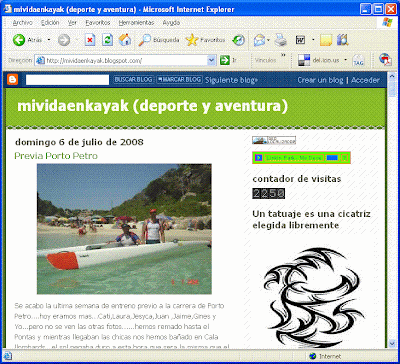Click the Research book toolbar icon
The width and height of the screenshot is (400, 364).
click(x=343, y=40)
